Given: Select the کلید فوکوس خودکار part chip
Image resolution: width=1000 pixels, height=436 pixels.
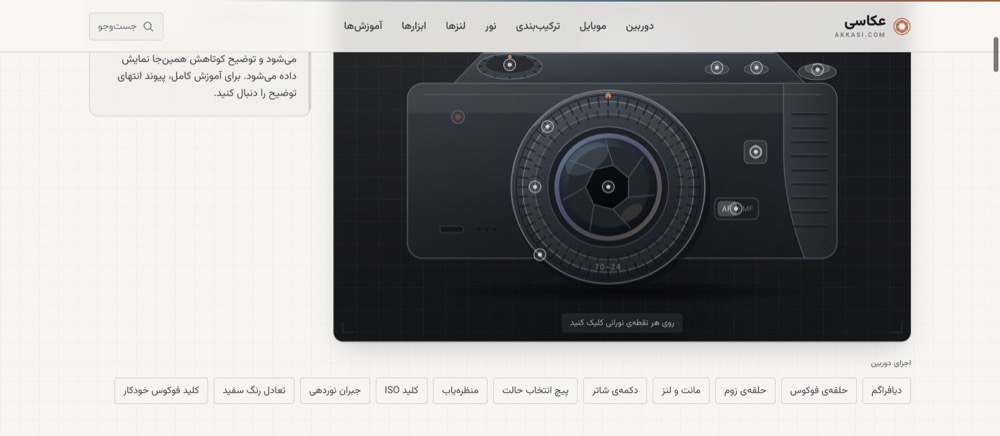Looking at the screenshot, I should click(x=161, y=391).
